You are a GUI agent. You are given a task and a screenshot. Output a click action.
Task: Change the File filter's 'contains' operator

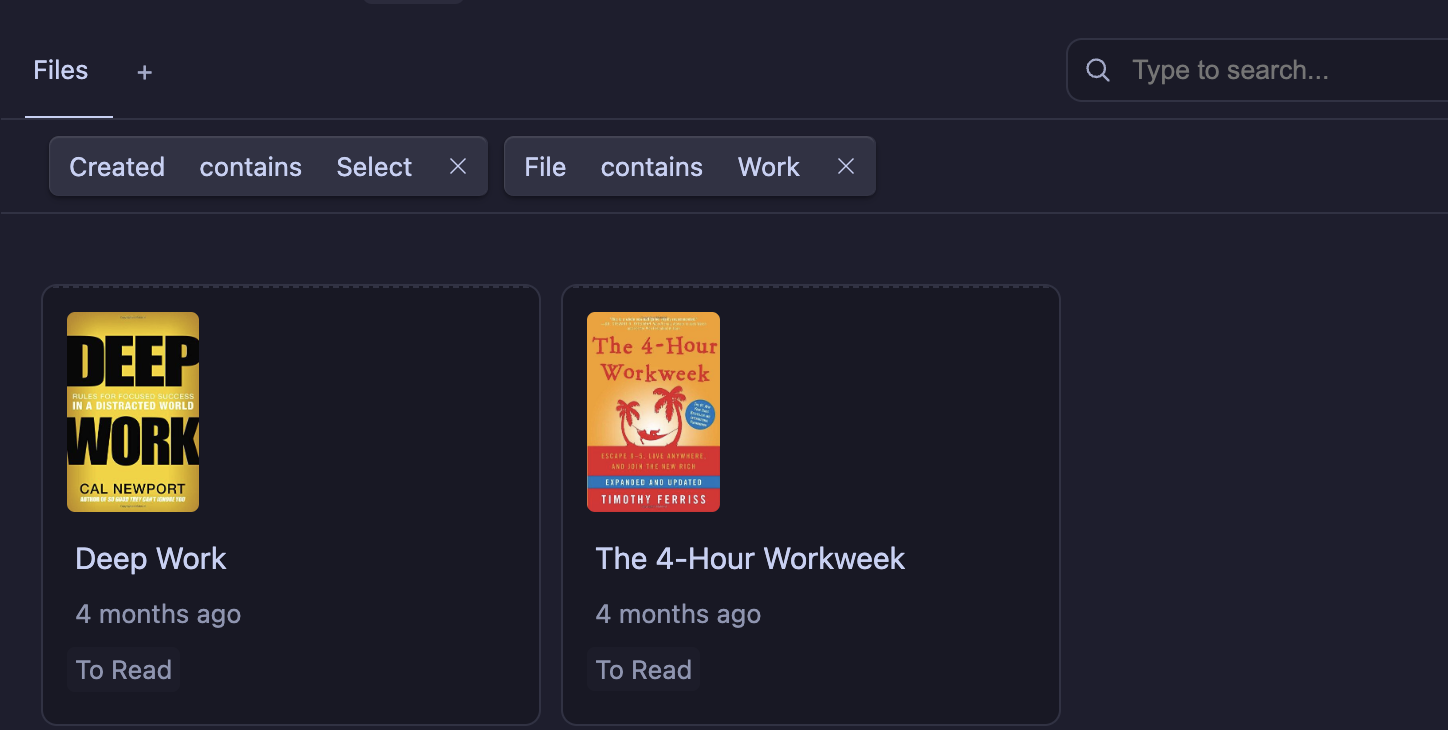(x=652, y=167)
